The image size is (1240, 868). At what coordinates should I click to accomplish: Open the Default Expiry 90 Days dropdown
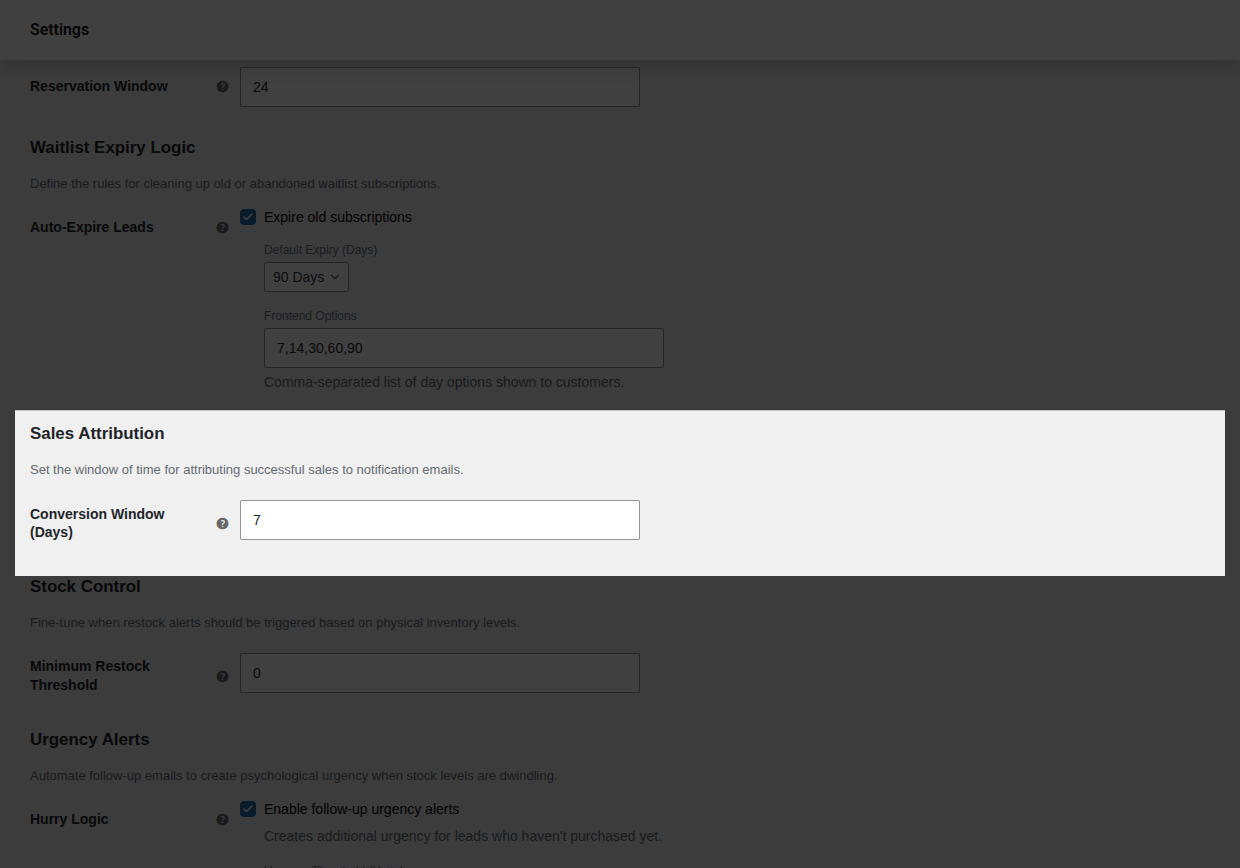[x=306, y=277]
